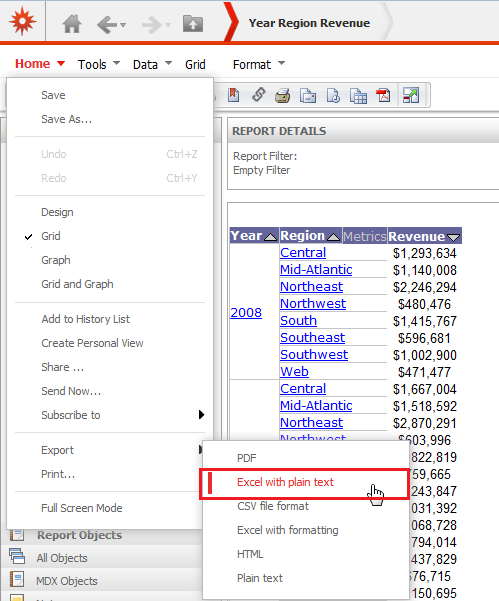The width and height of the screenshot is (499, 601).
Task: Select the checked Grid view option
Action: (x=51, y=236)
